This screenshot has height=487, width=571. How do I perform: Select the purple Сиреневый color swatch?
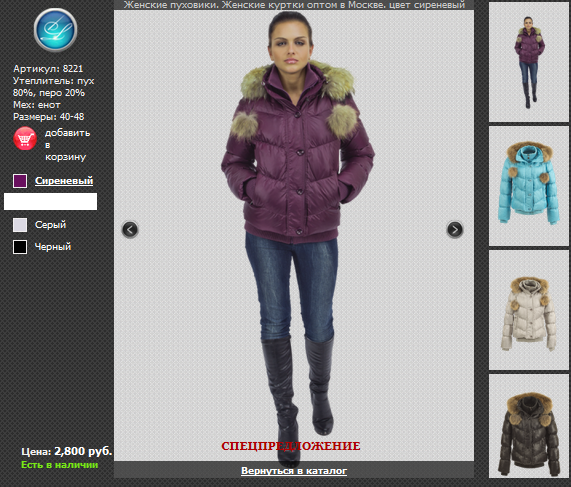pos(20,181)
